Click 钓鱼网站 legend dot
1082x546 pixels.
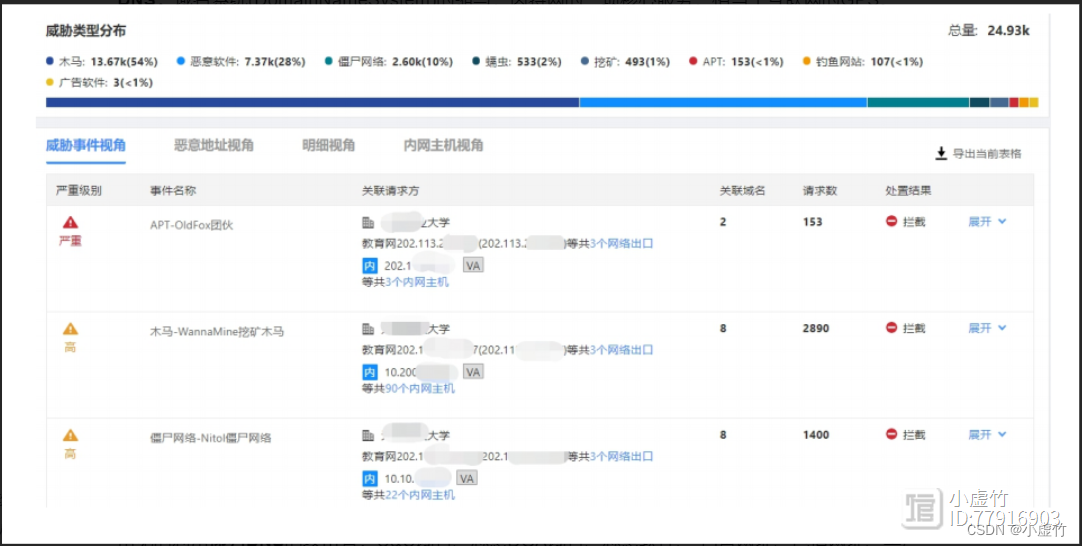pyautogui.click(x=806, y=61)
